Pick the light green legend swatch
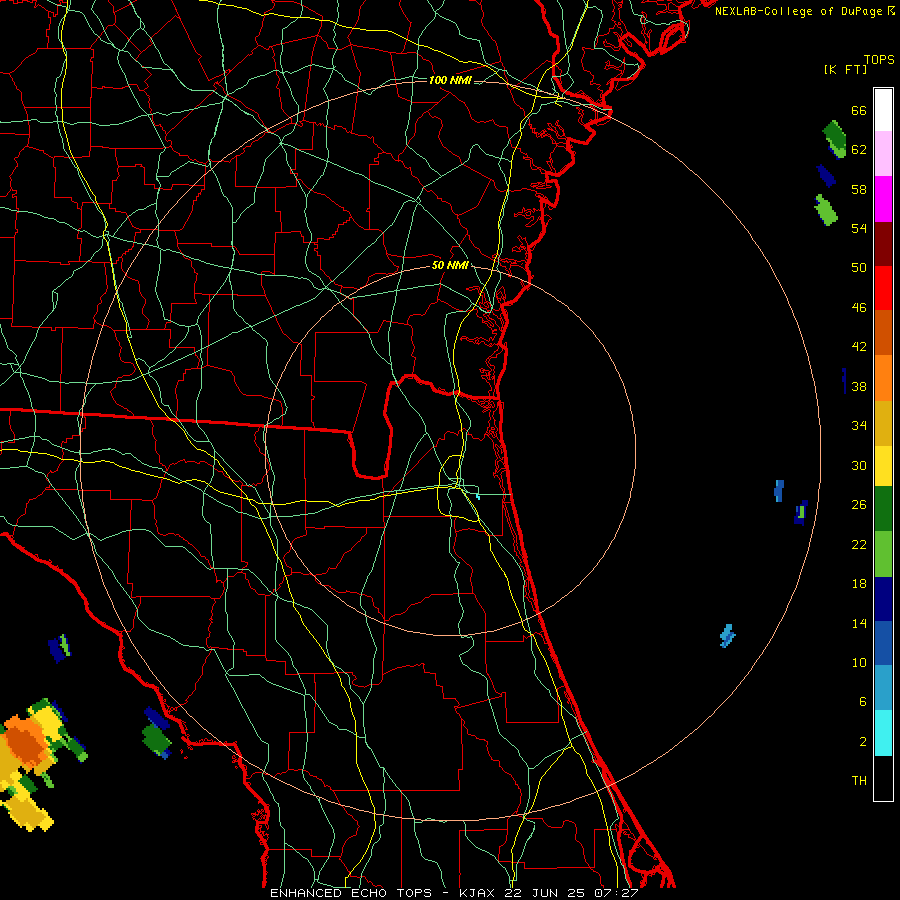 tap(883, 554)
